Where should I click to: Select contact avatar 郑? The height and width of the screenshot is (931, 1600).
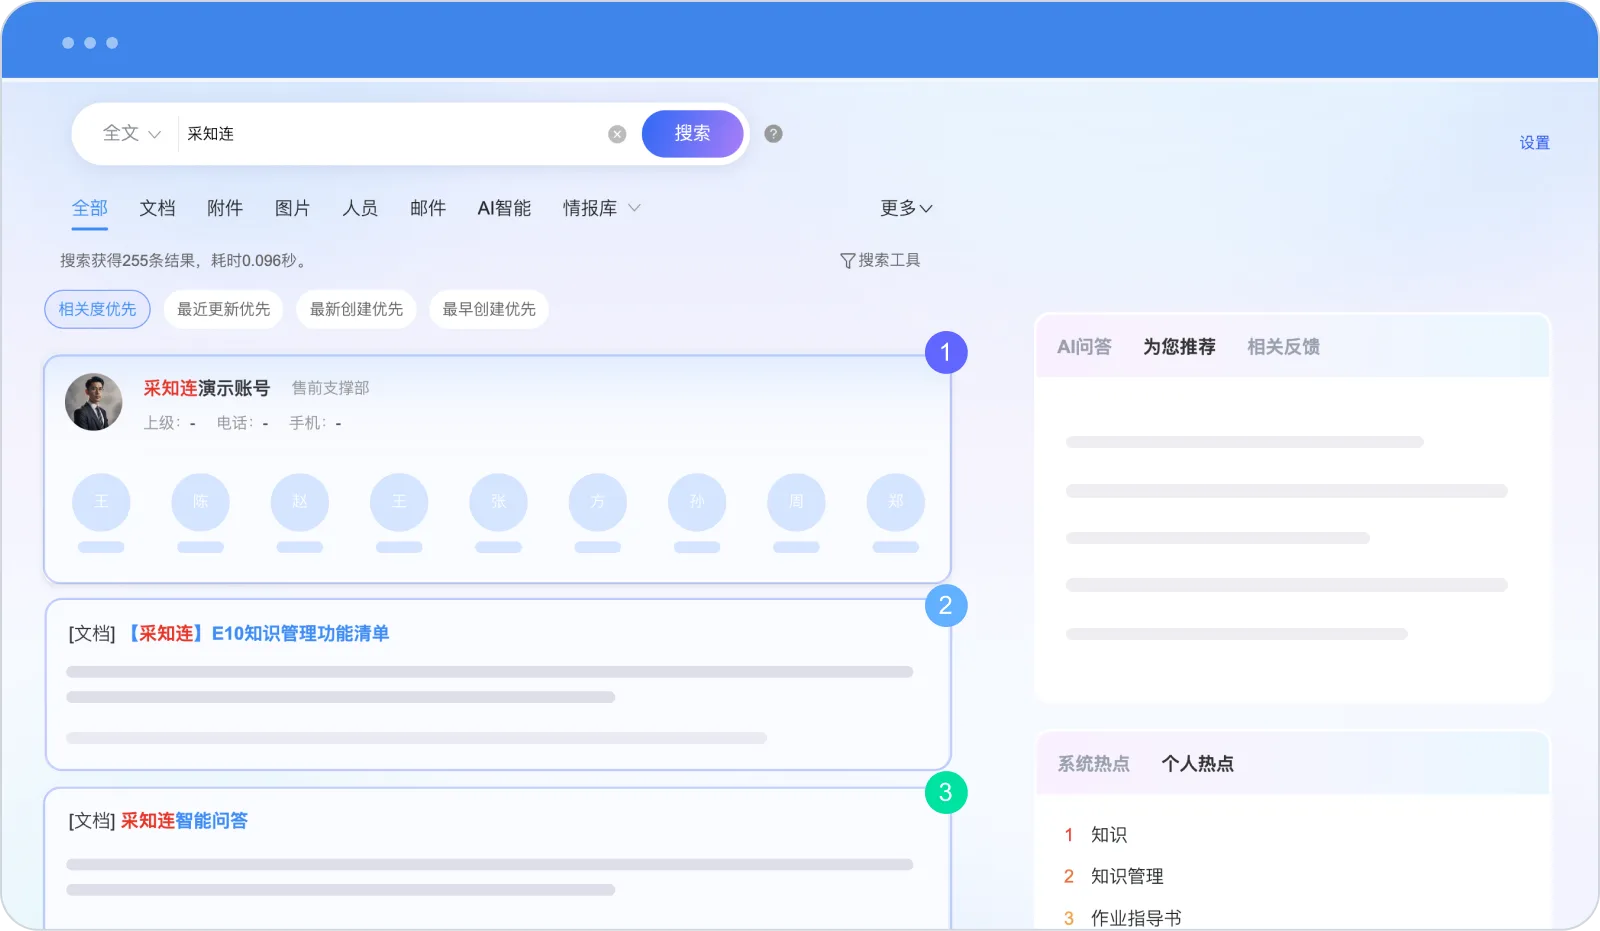896,502
